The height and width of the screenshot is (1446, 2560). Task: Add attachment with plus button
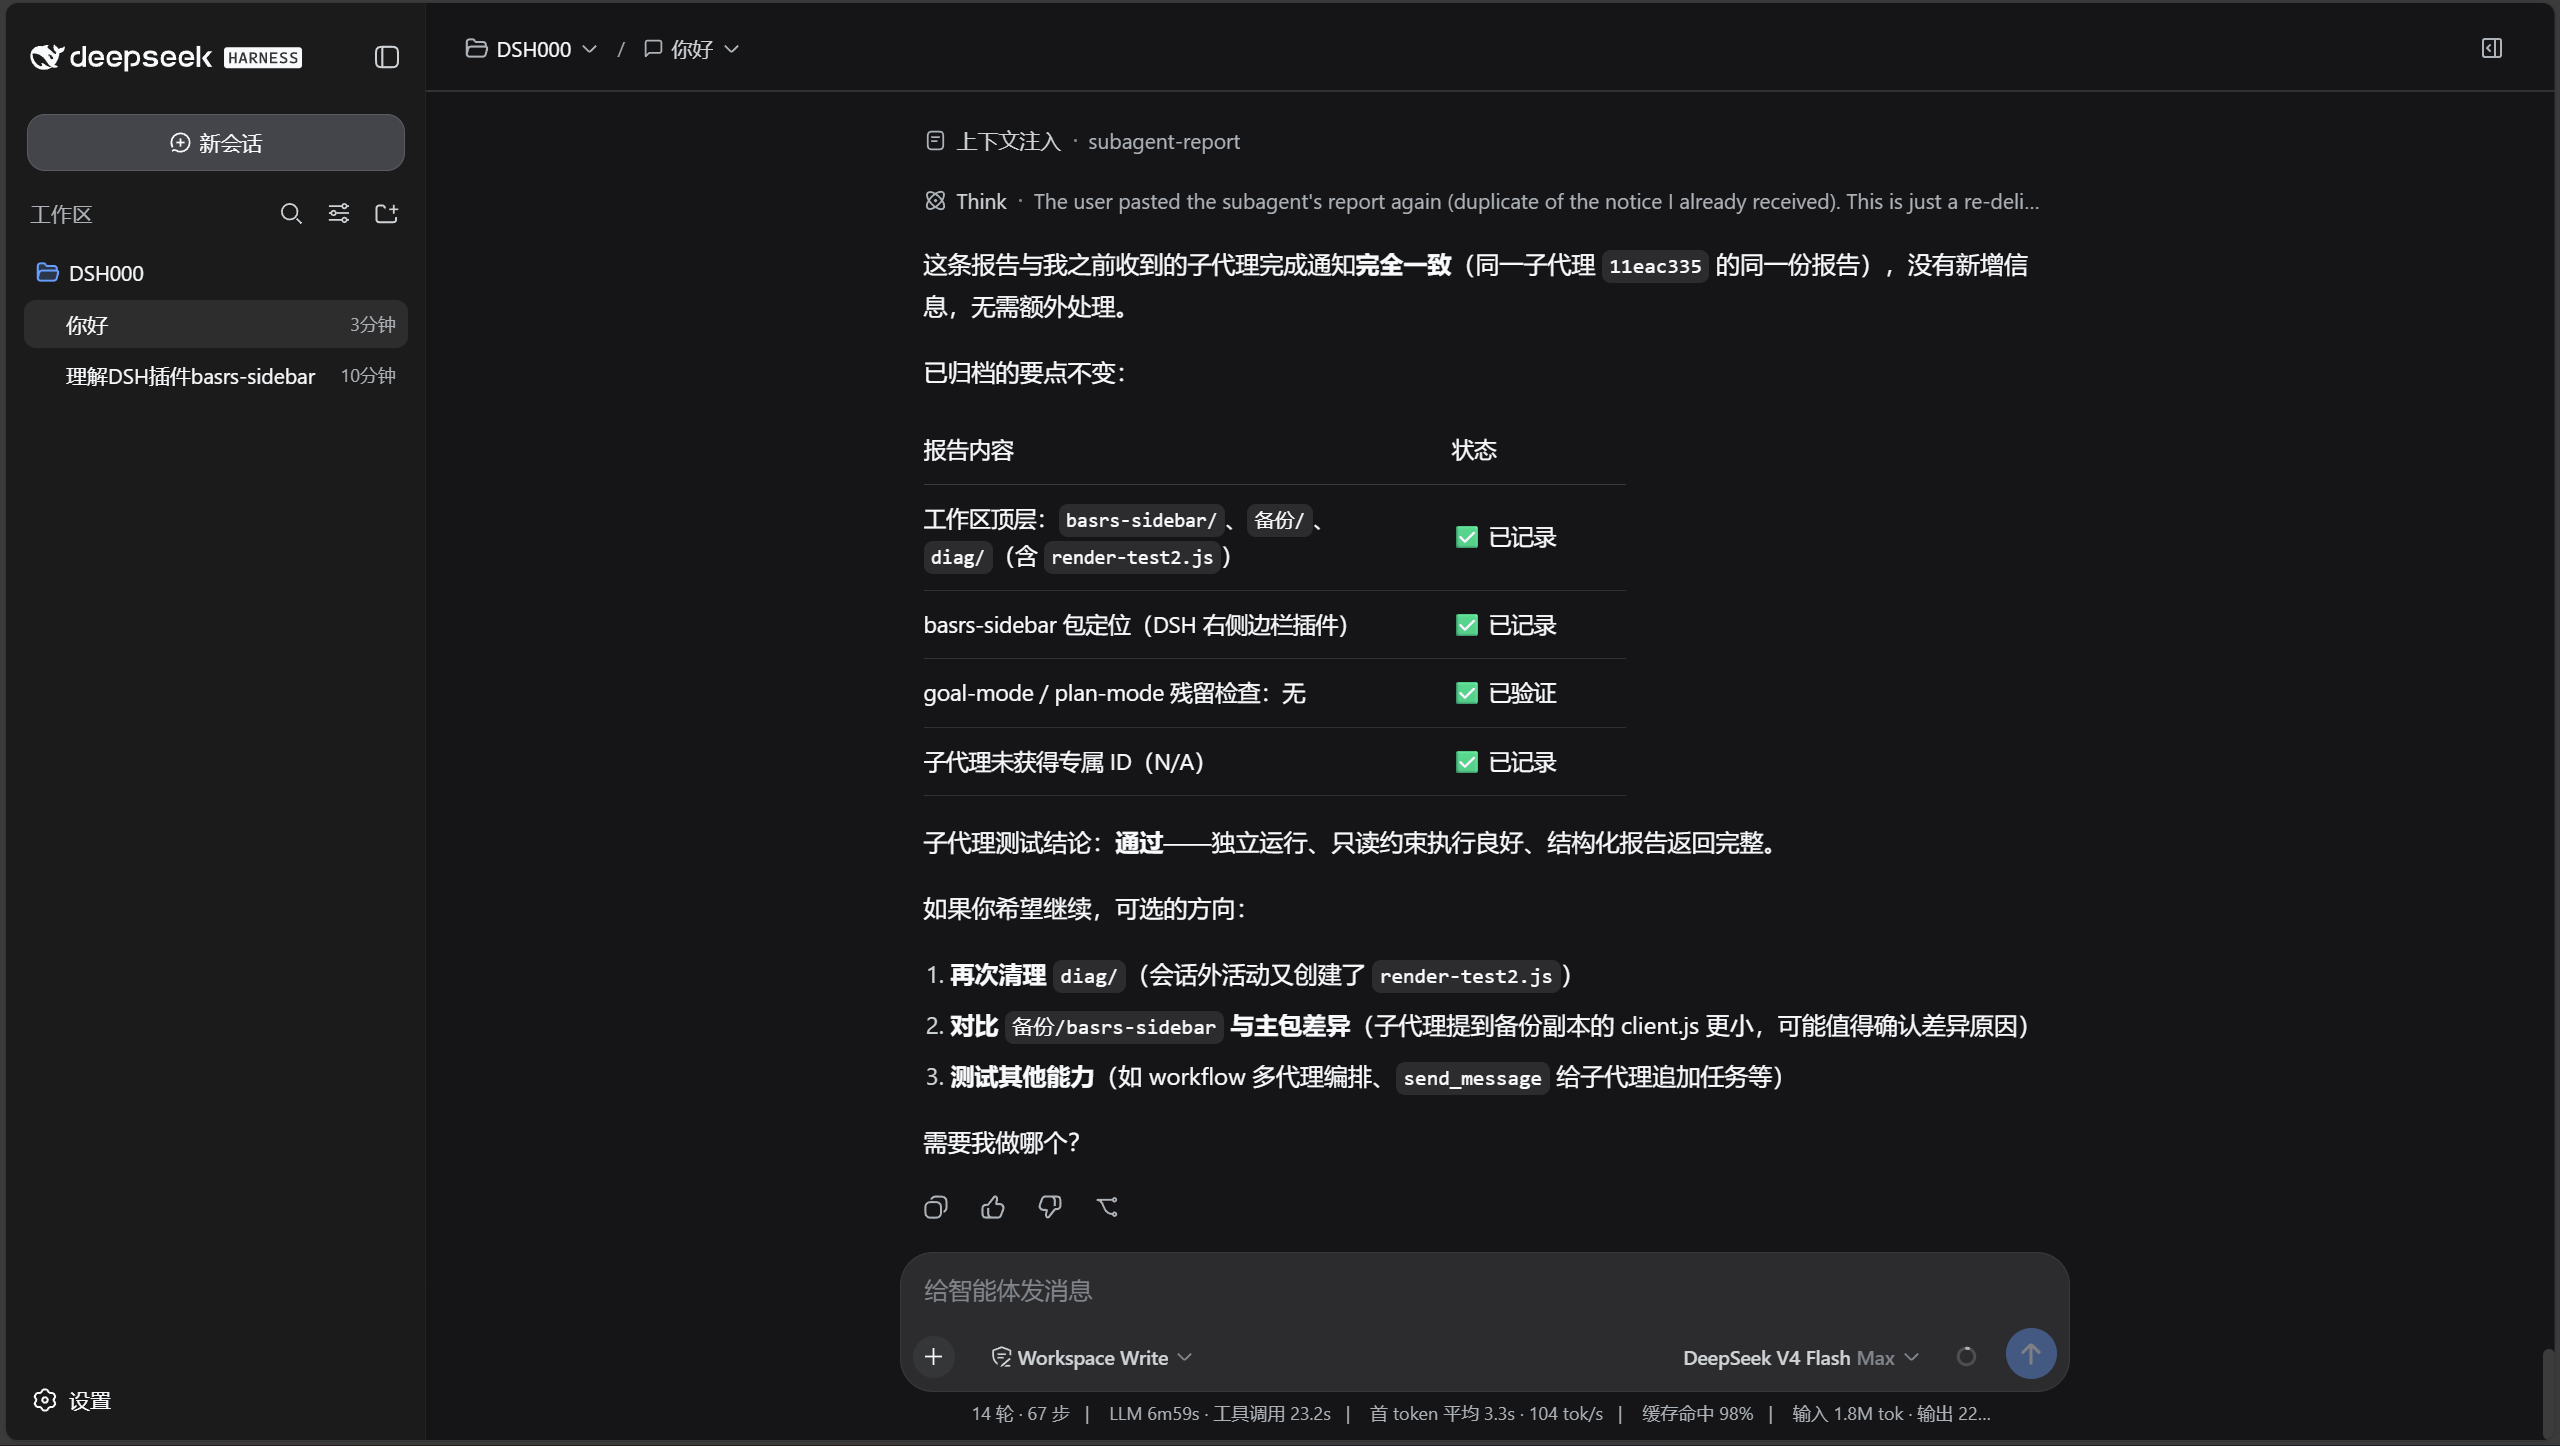click(x=933, y=1357)
